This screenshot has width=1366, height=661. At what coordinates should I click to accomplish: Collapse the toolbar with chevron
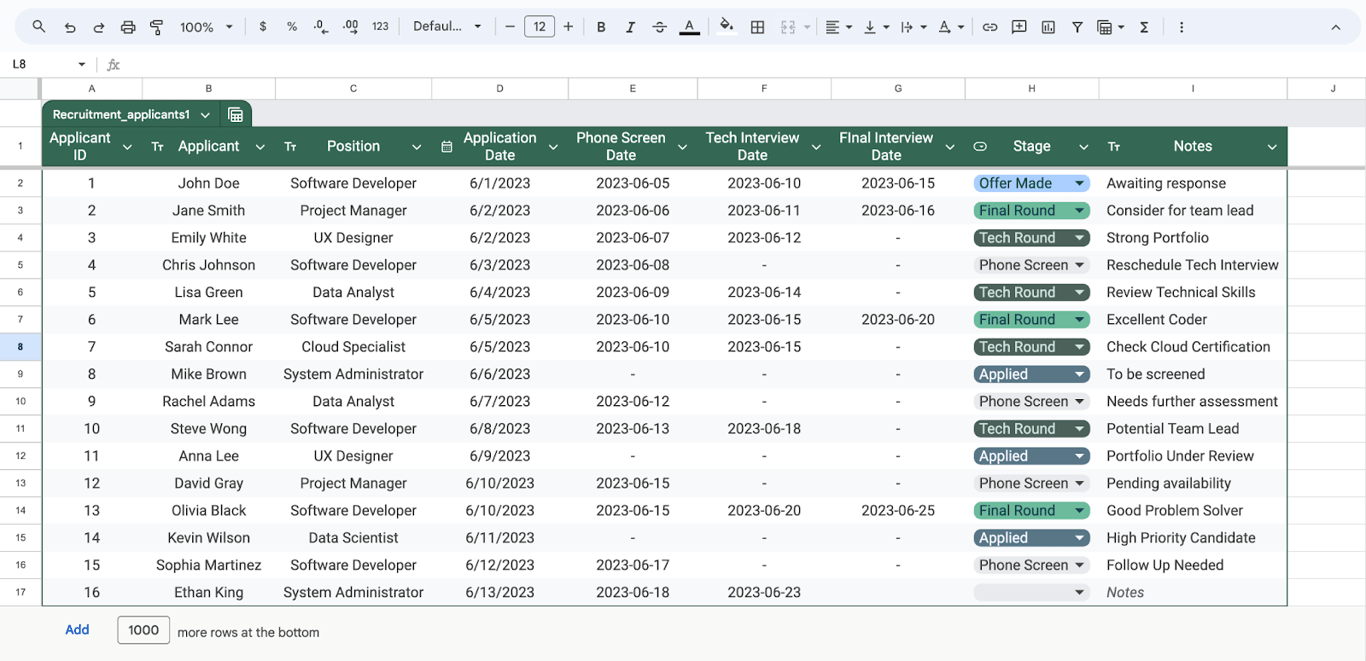pos(1336,27)
